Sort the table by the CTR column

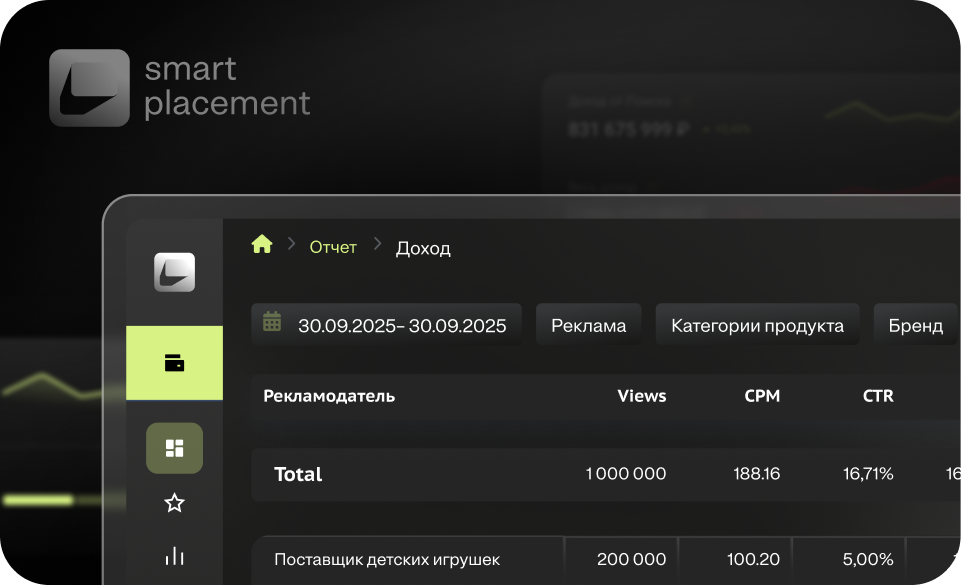coord(878,395)
